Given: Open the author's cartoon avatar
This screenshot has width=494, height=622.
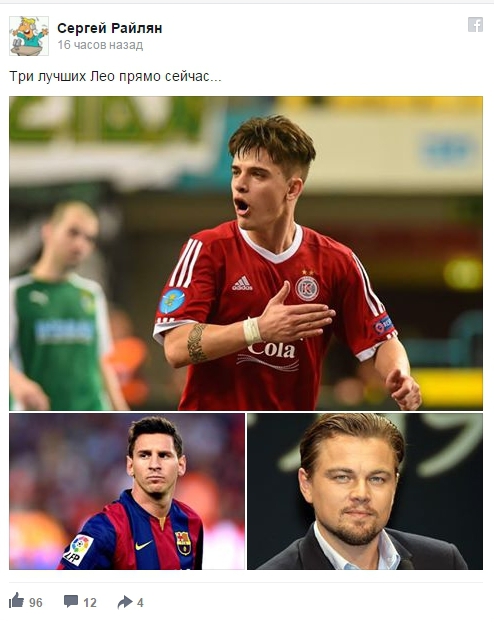Looking at the screenshot, I should pyautogui.click(x=29, y=36).
